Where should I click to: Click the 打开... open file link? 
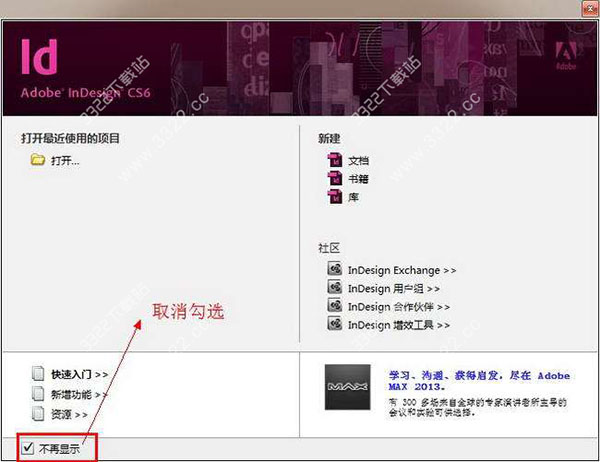65,160
